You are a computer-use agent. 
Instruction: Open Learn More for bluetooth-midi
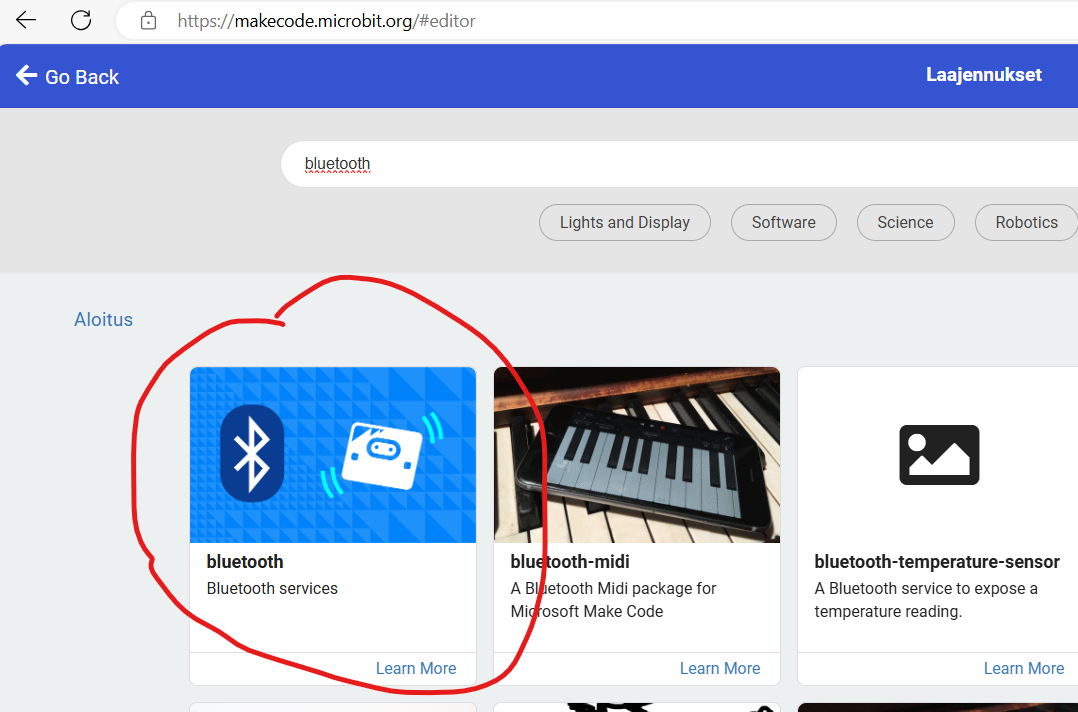coord(720,668)
